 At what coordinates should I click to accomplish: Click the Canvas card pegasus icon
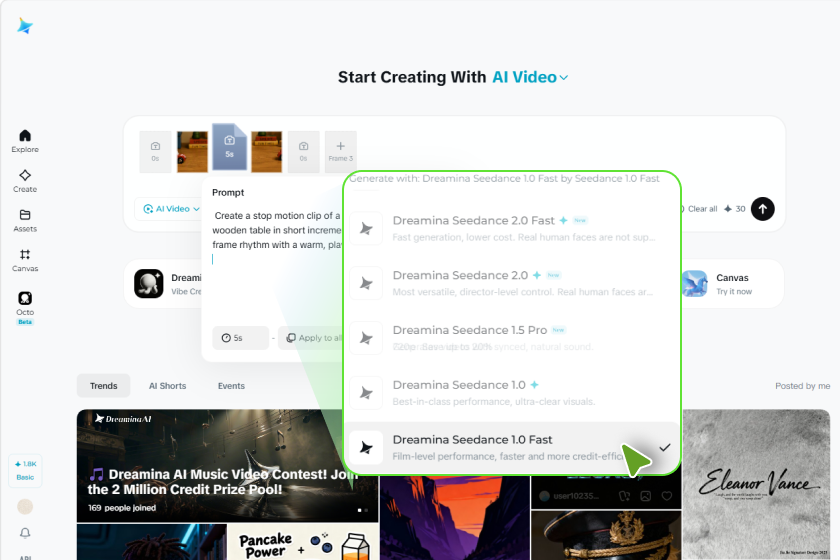(695, 283)
